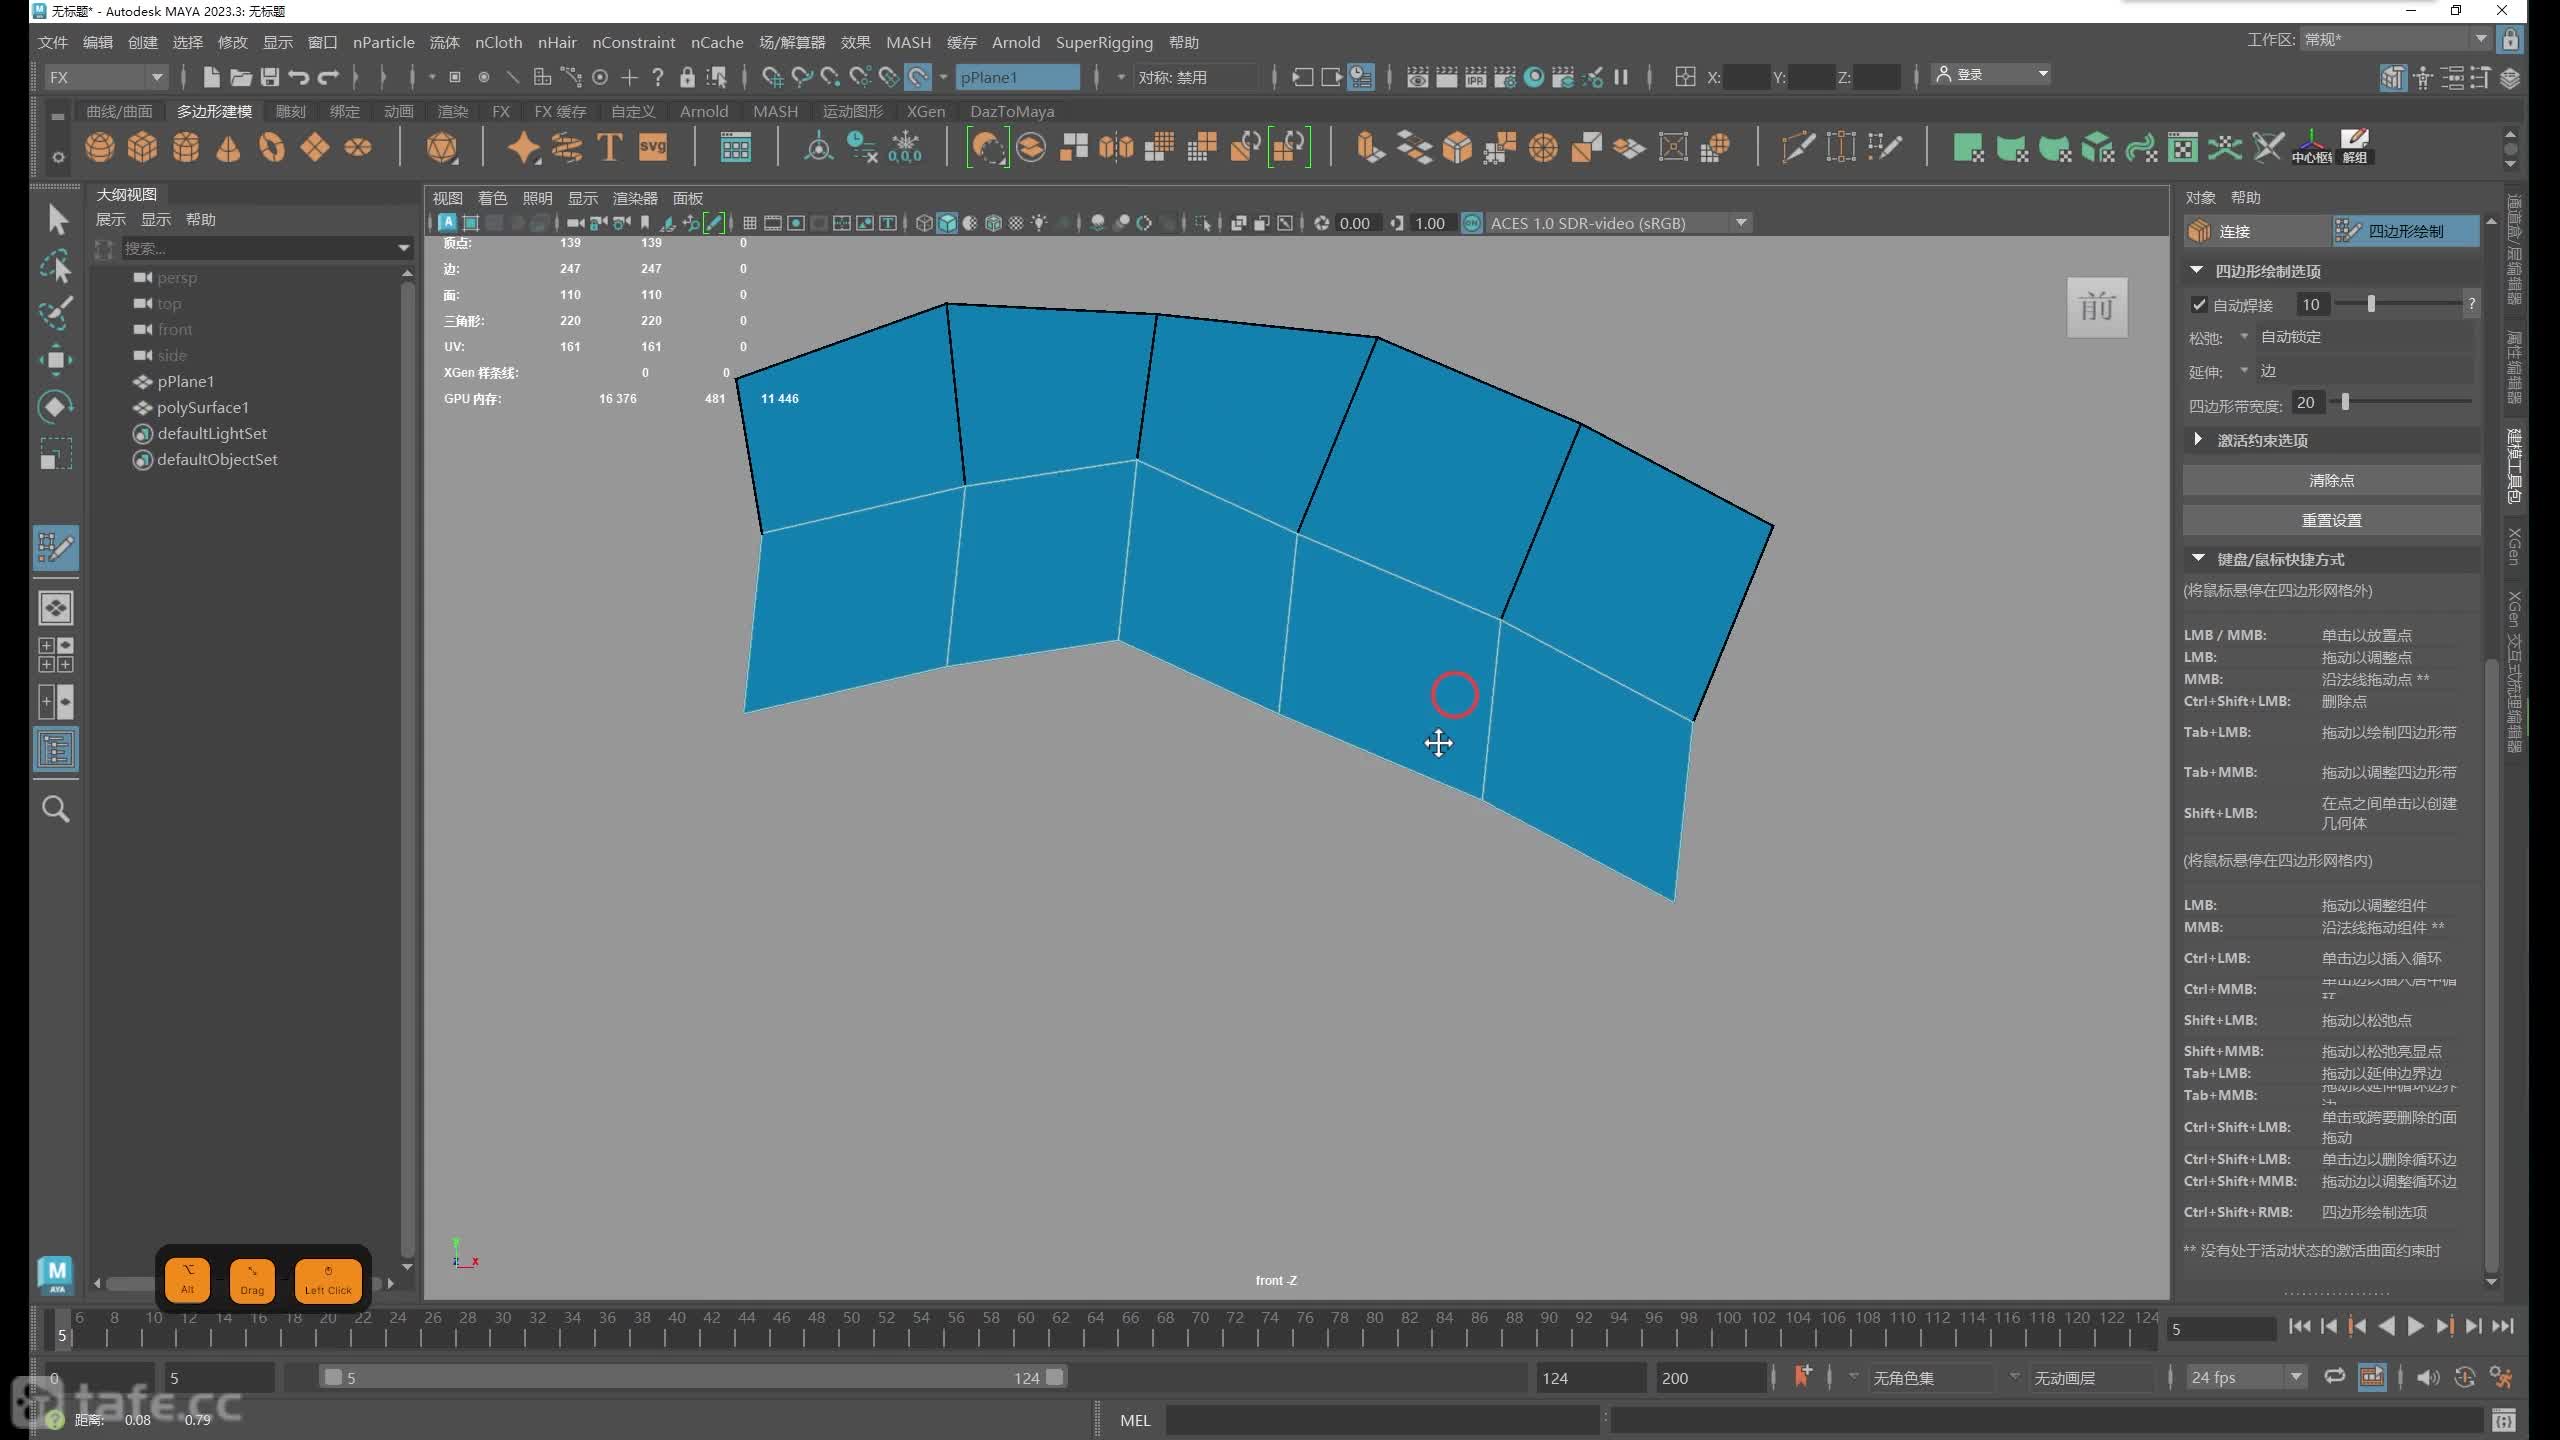Click the polygon Type tool icon
The width and height of the screenshot is (2560, 1440).
(x=609, y=148)
